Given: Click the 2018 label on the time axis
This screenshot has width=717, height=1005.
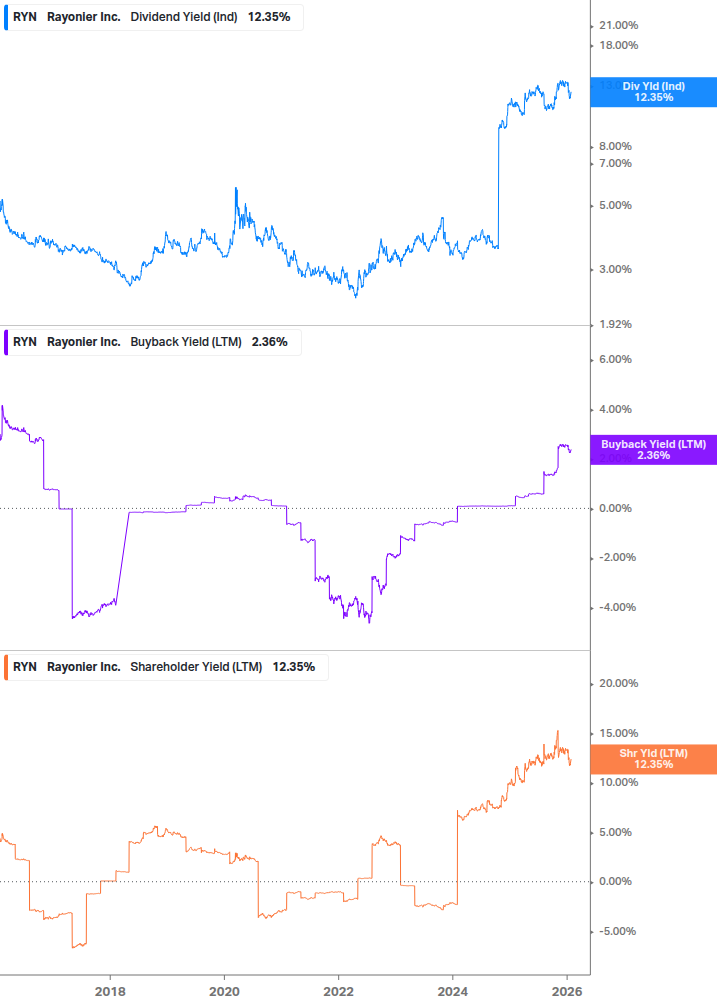Looking at the screenshot, I should pyautogui.click(x=110, y=992).
